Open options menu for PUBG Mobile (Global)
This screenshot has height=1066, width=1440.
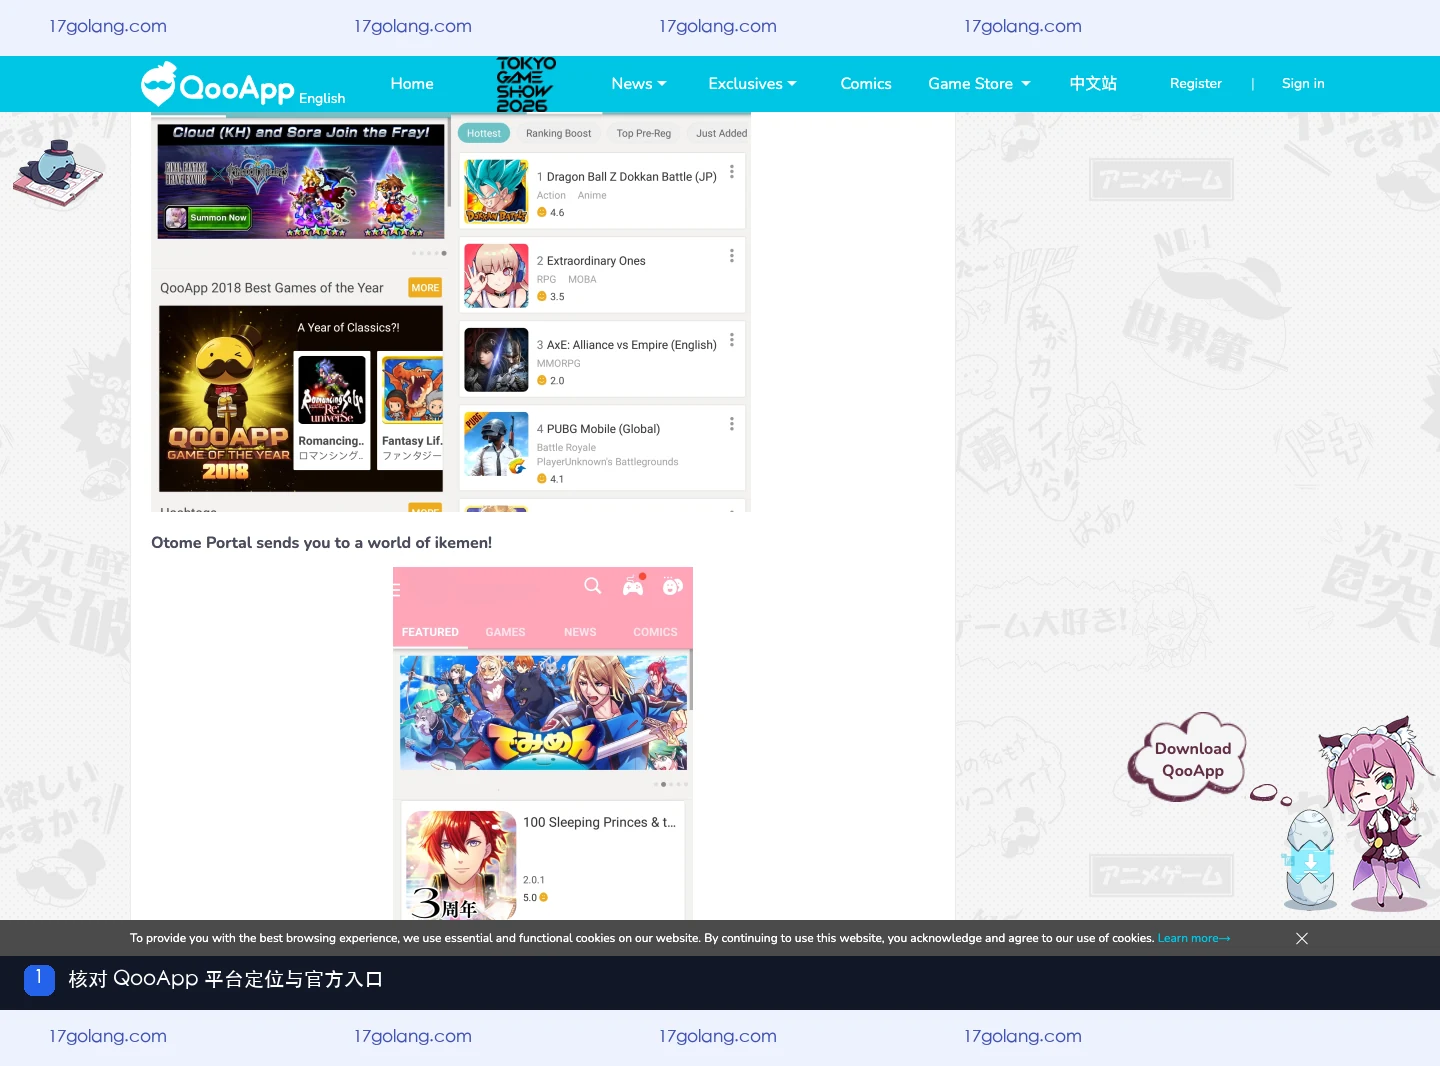pyautogui.click(x=732, y=424)
